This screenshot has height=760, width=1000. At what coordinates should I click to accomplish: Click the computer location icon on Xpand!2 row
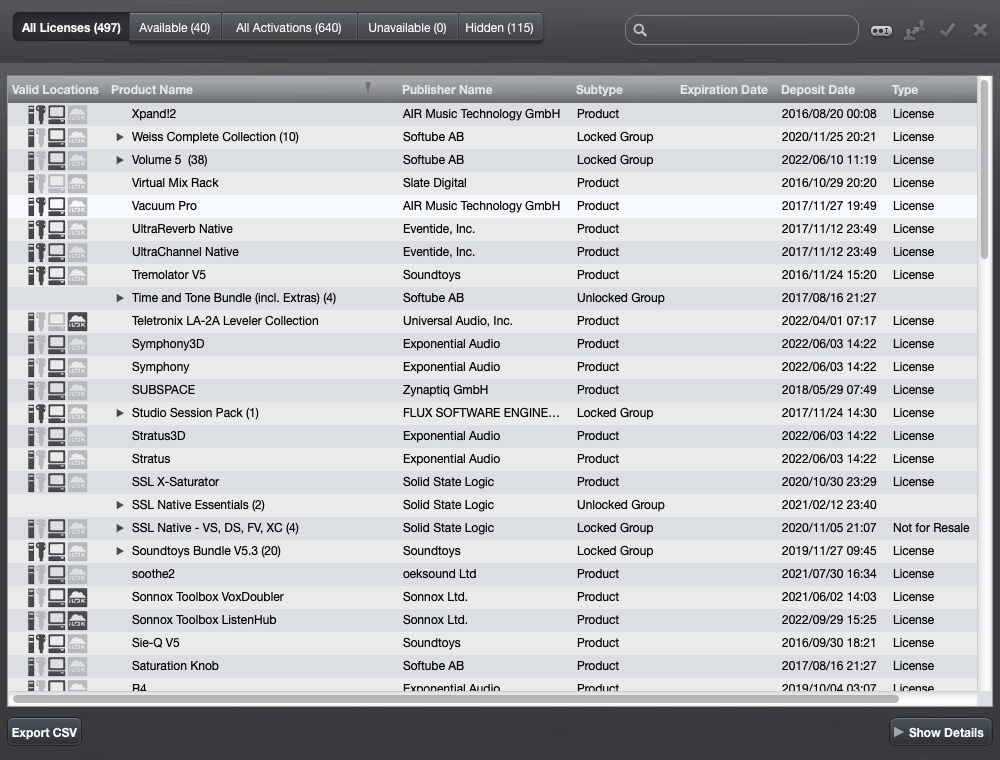[57, 115]
